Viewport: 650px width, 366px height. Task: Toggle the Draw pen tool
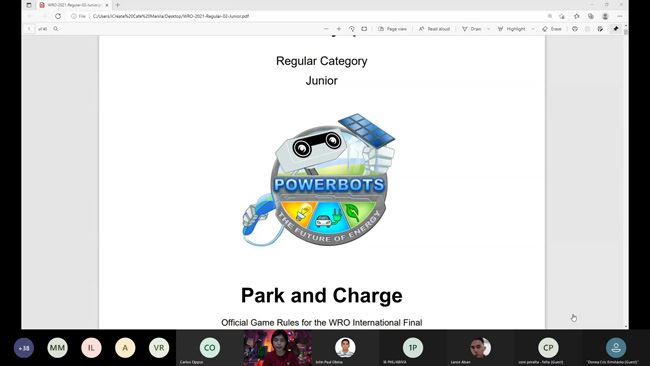(x=471, y=29)
